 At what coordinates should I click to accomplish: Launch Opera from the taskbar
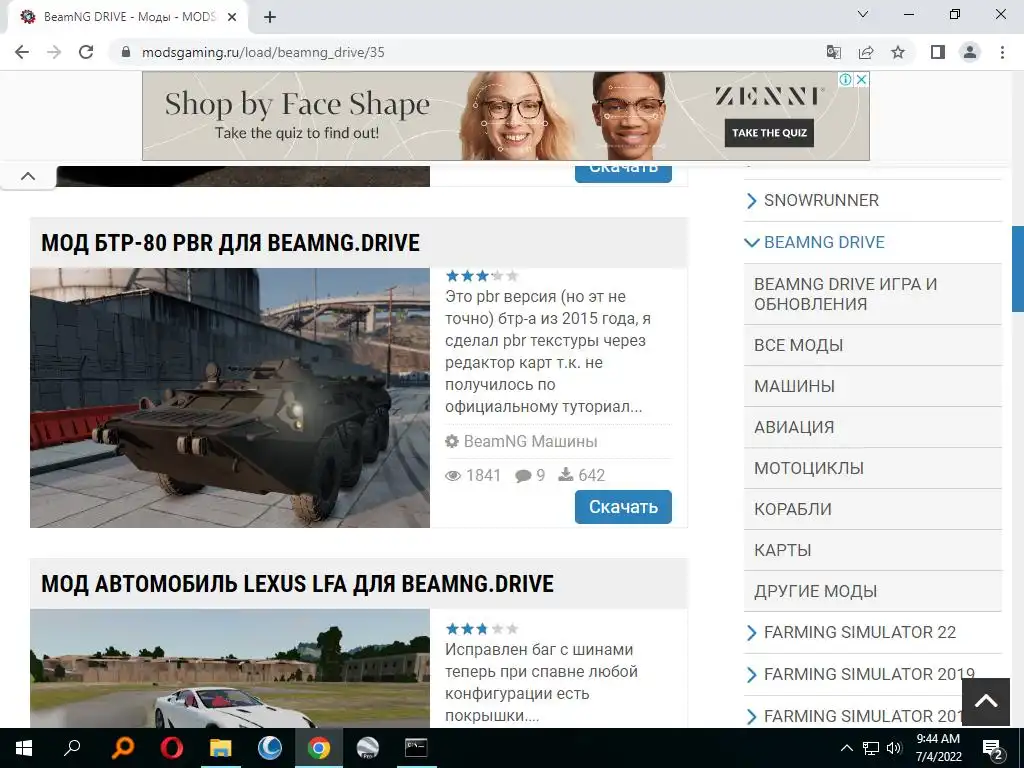click(x=171, y=748)
